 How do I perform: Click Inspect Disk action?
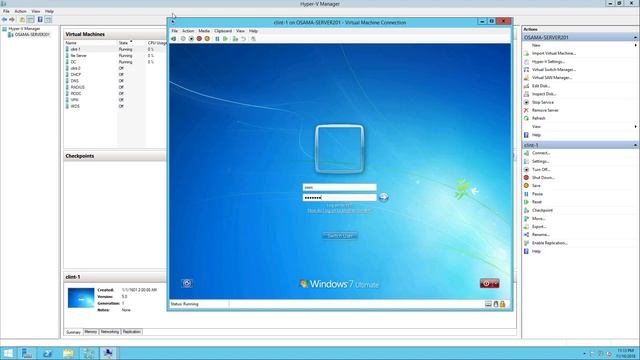coord(544,94)
